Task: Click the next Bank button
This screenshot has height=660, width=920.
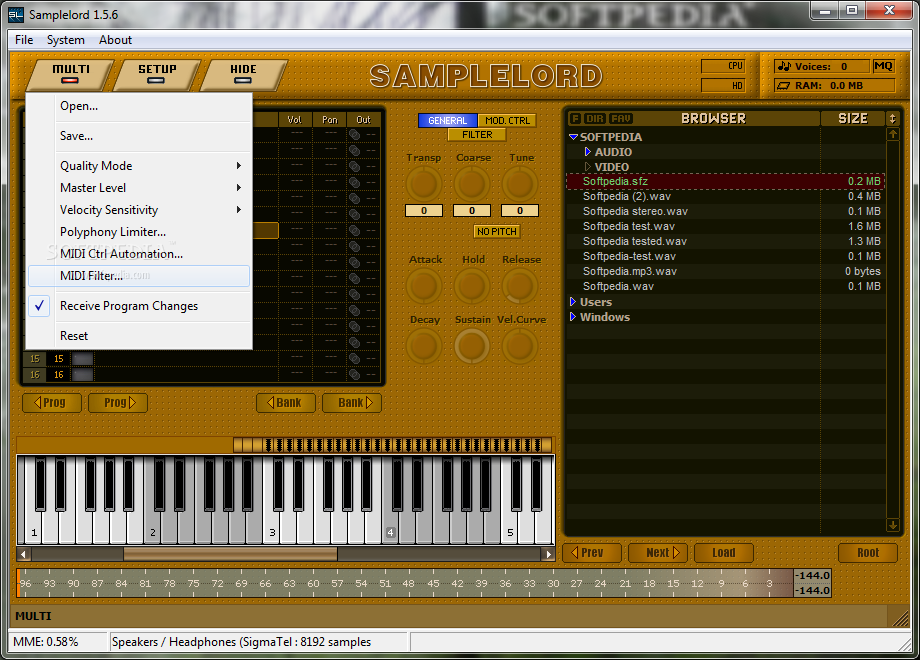Action: tap(352, 403)
